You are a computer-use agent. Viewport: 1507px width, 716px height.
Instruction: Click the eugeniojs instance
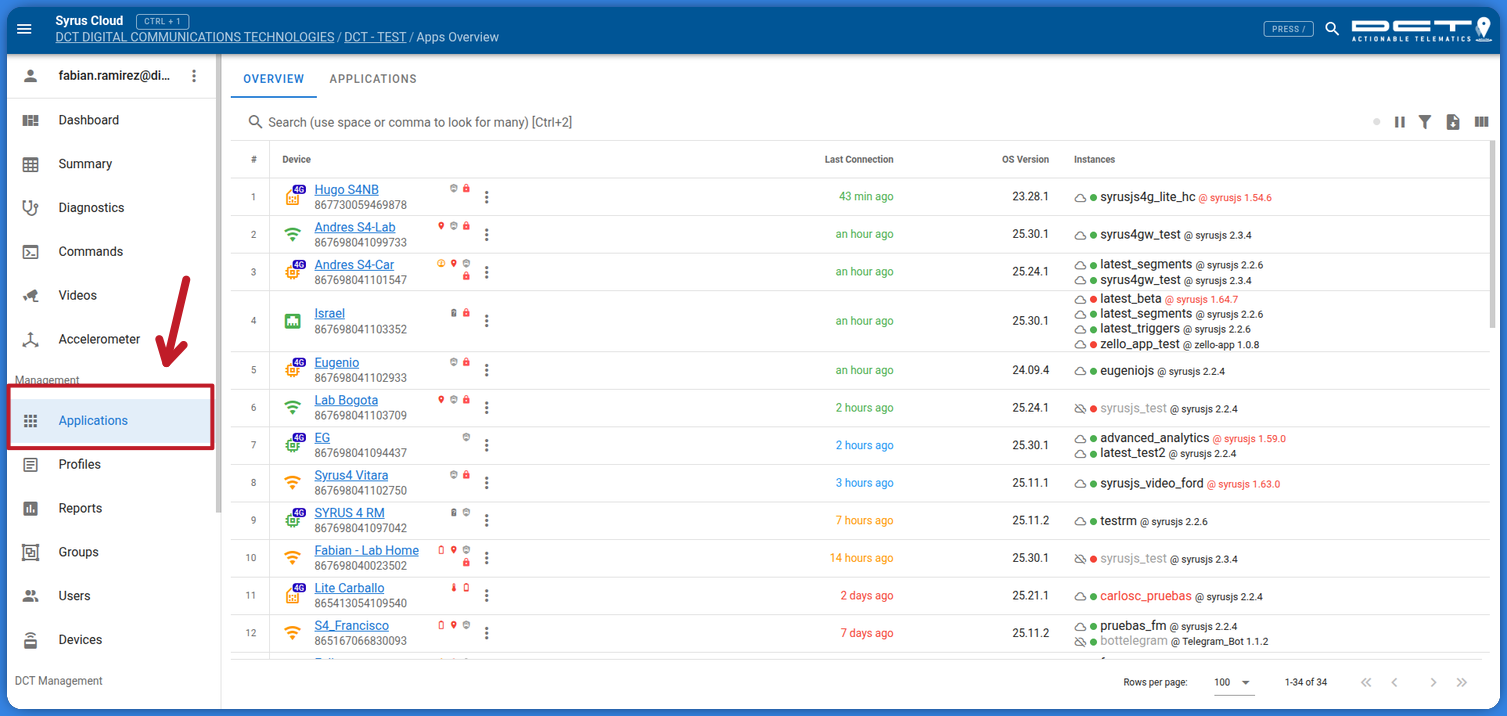tap(1128, 370)
